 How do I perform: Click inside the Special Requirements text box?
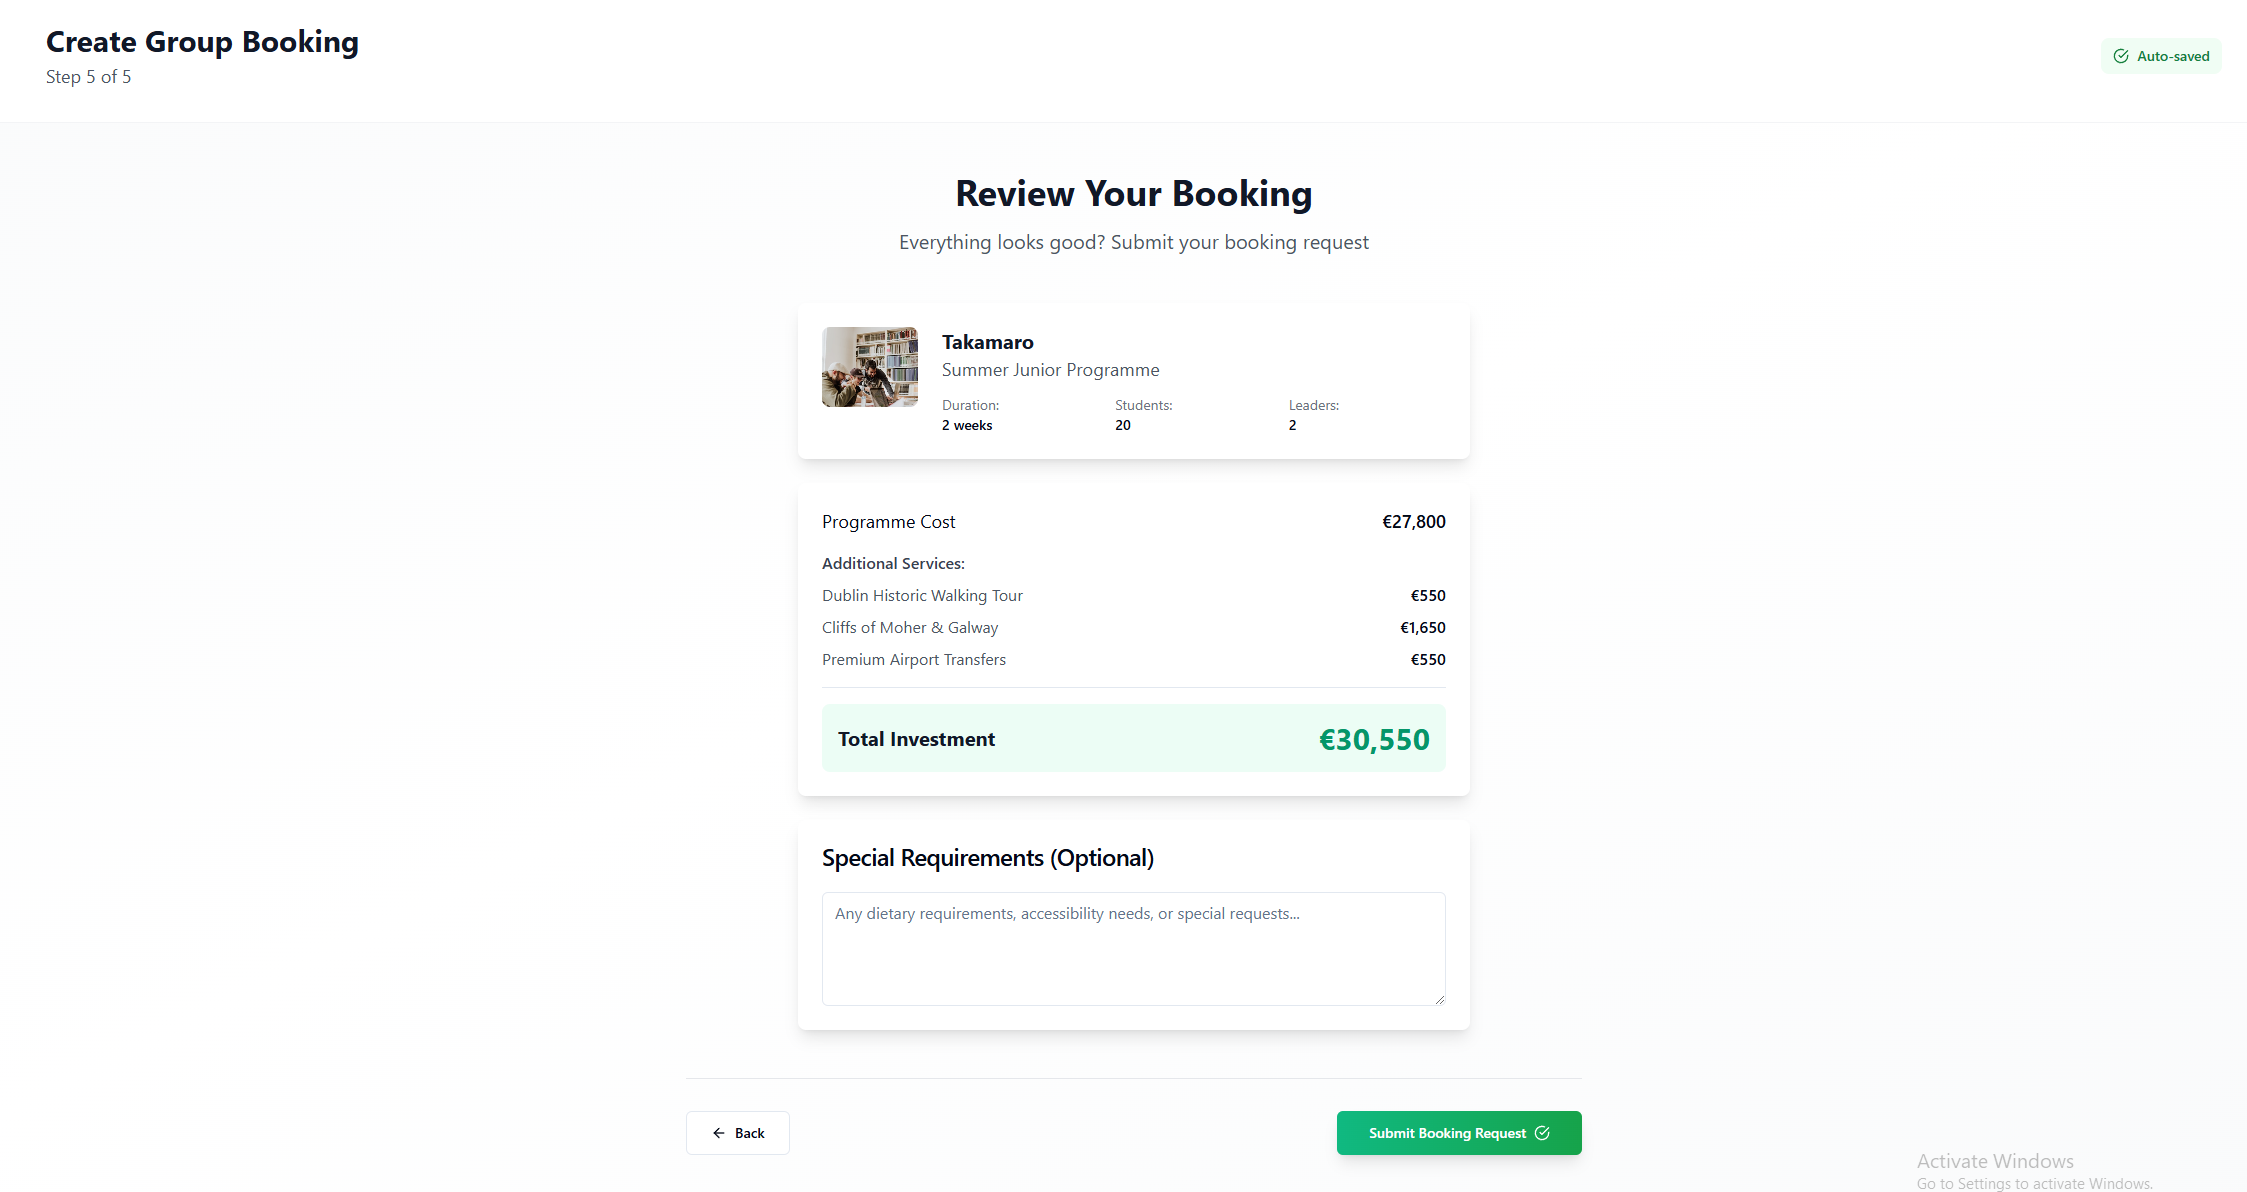coord(1133,948)
